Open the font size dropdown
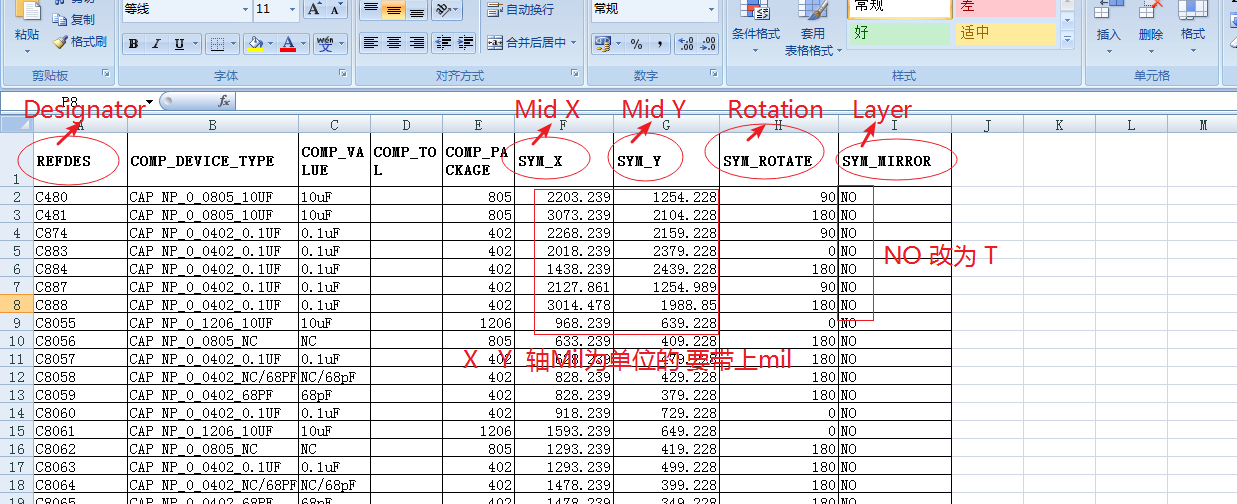 pyautogui.click(x=293, y=9)
